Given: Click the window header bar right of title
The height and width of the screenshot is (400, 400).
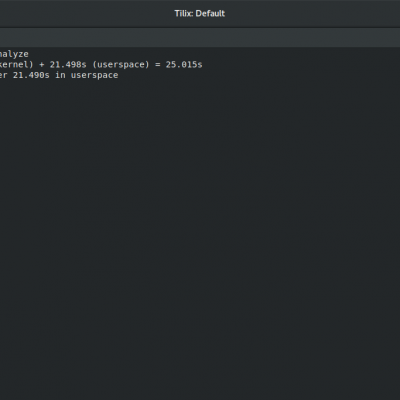Looking at the screenshot, I should click(313, 13).
